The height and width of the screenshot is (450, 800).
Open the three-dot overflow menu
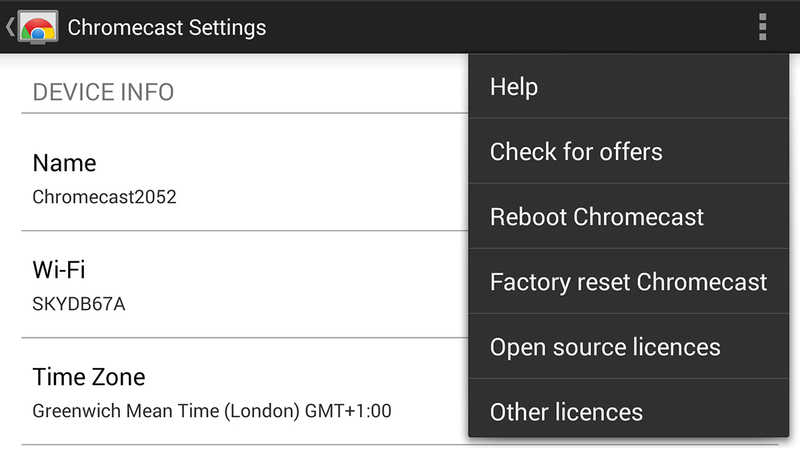(x=762, y=27)
